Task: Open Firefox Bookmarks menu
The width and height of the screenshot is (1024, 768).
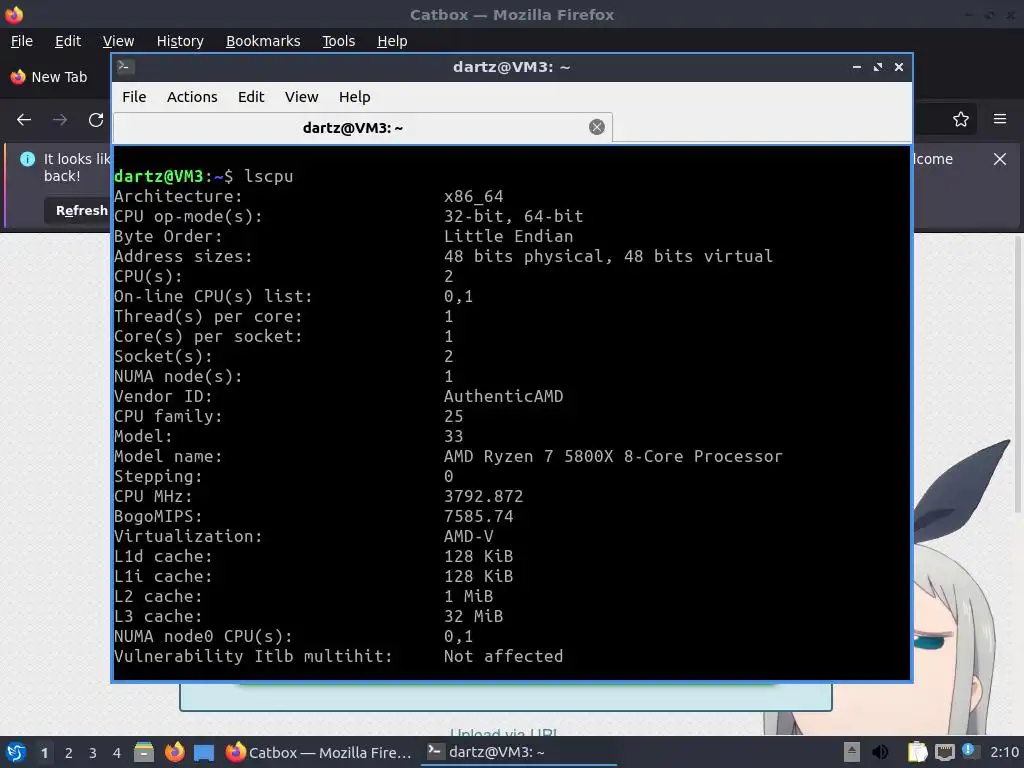Action: click(263, 41)
